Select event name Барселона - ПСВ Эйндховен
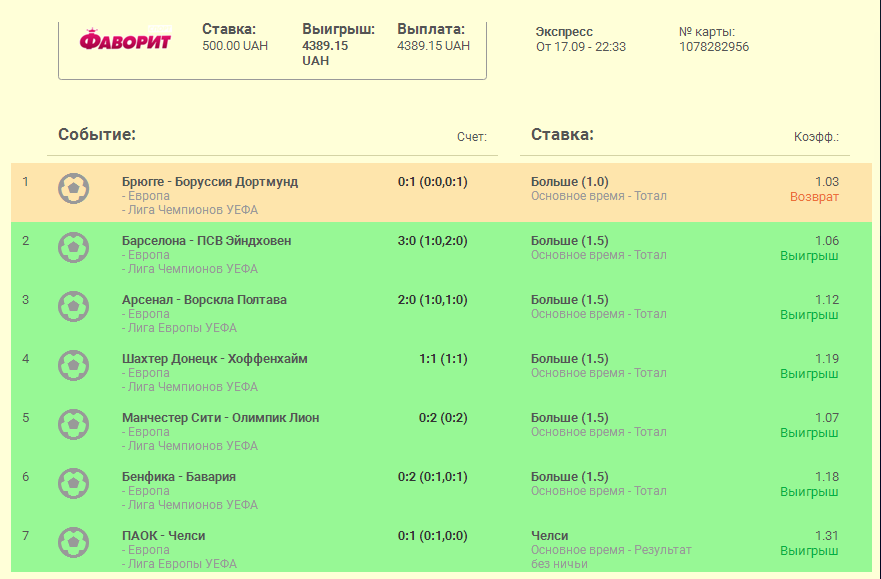 point(207,241)
